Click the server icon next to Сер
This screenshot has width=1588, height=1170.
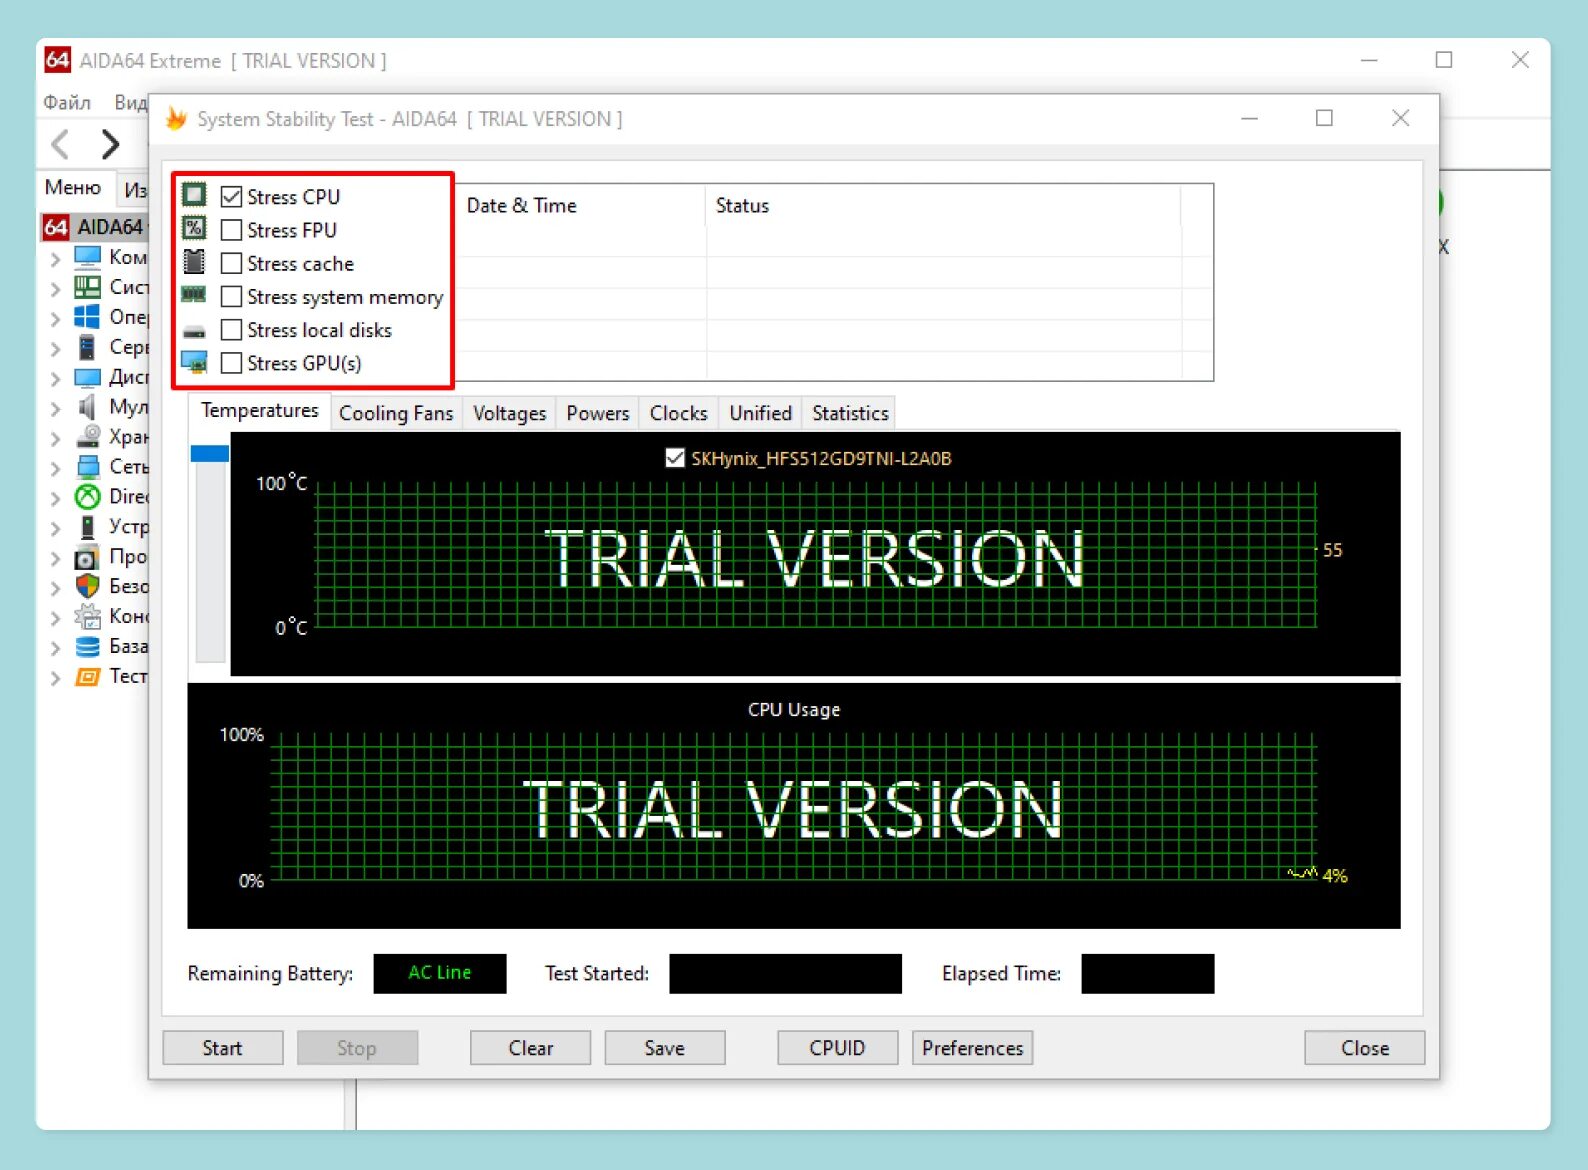[88, 347]
